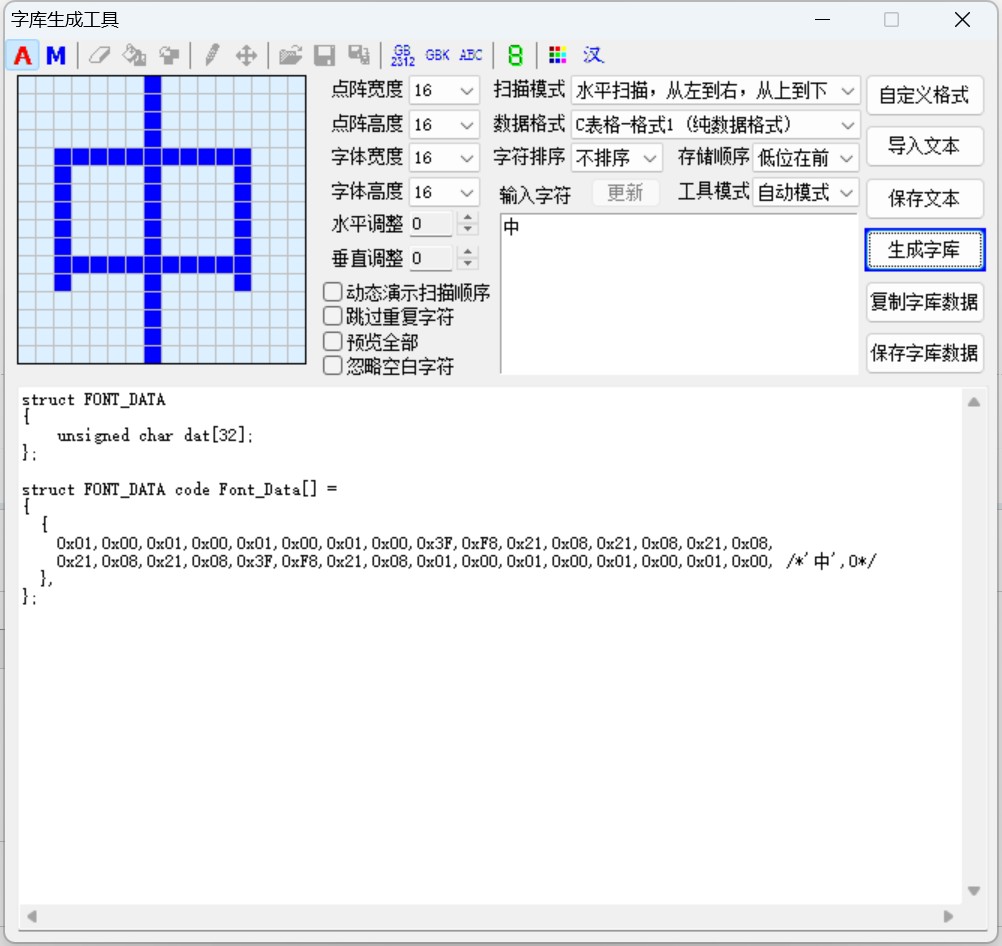Pick the eraser tool in toolbar
This screenshot has width=1002, height=946.
coord(99,56)
